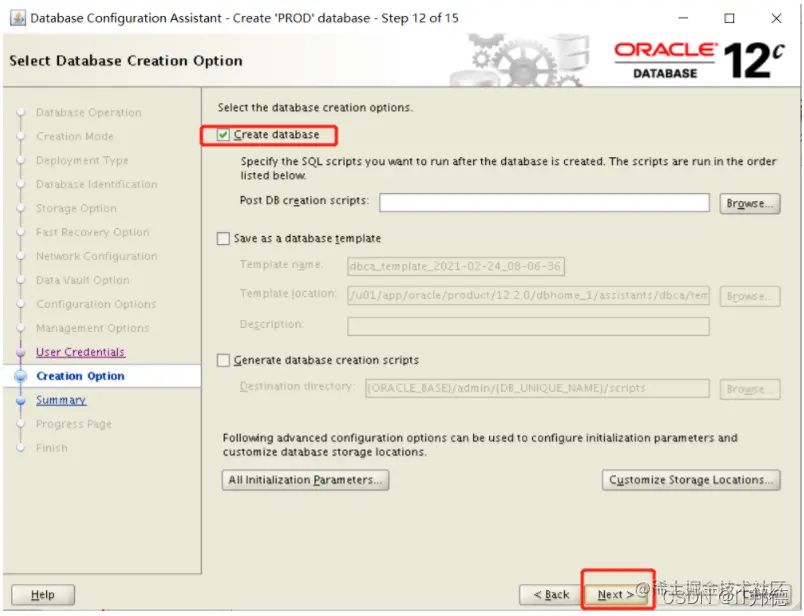Click the Post DB creation scripts field

(x=544, y=203)
